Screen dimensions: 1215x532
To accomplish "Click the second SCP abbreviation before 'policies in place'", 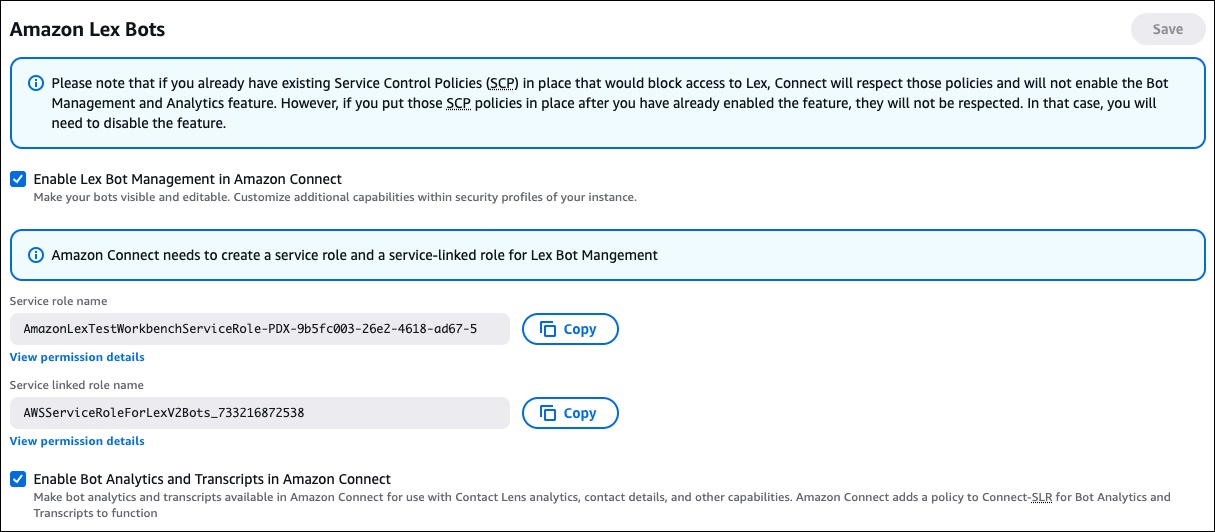I will 459,104.
